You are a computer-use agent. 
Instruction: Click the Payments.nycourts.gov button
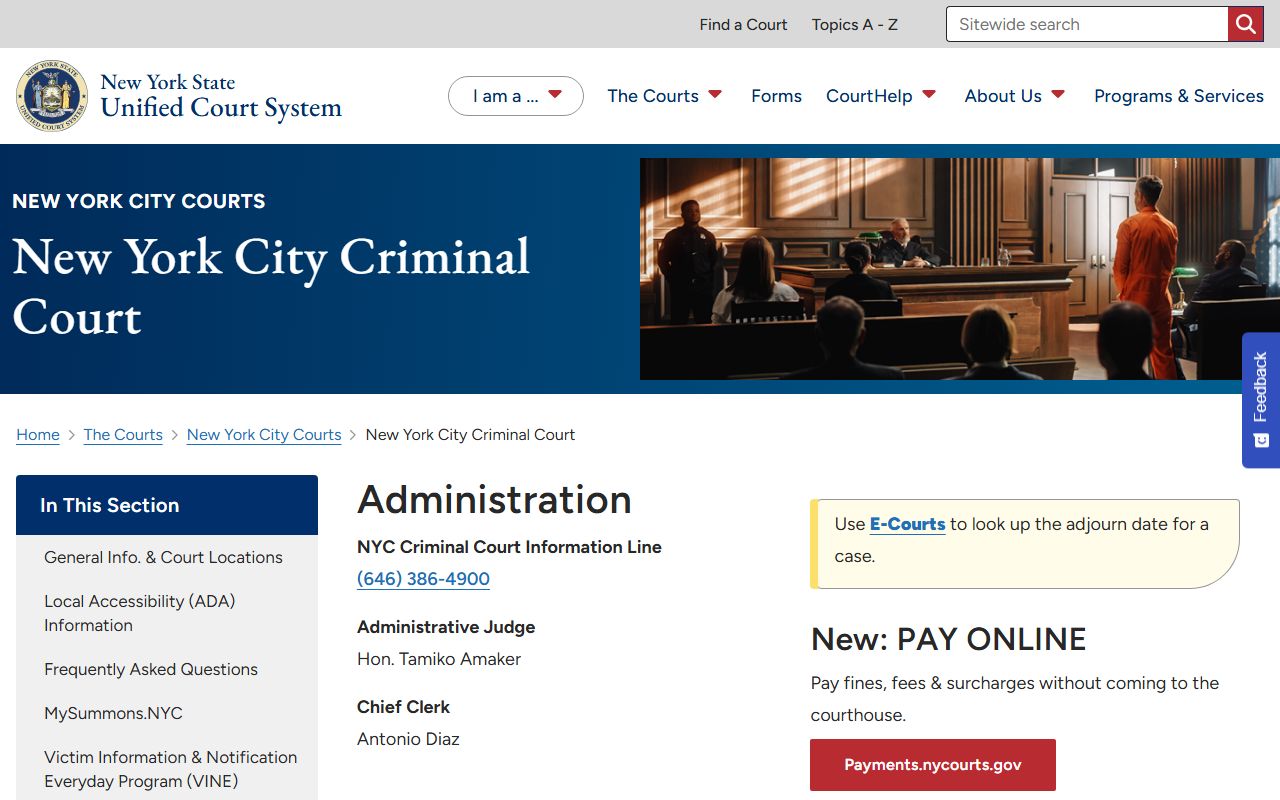pyautogui.click(x=933, y=765)
